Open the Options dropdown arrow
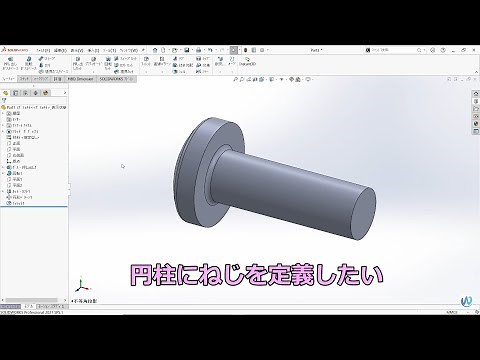This screenshot has height=360, width=480. [x=267, y=50]
